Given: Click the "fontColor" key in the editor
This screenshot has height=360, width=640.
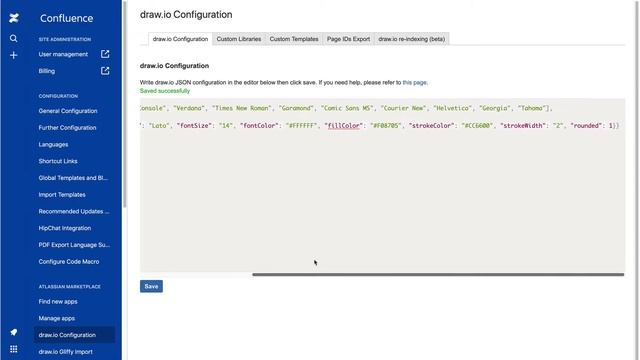Looking at the screenshot, I should coord(260,126).
